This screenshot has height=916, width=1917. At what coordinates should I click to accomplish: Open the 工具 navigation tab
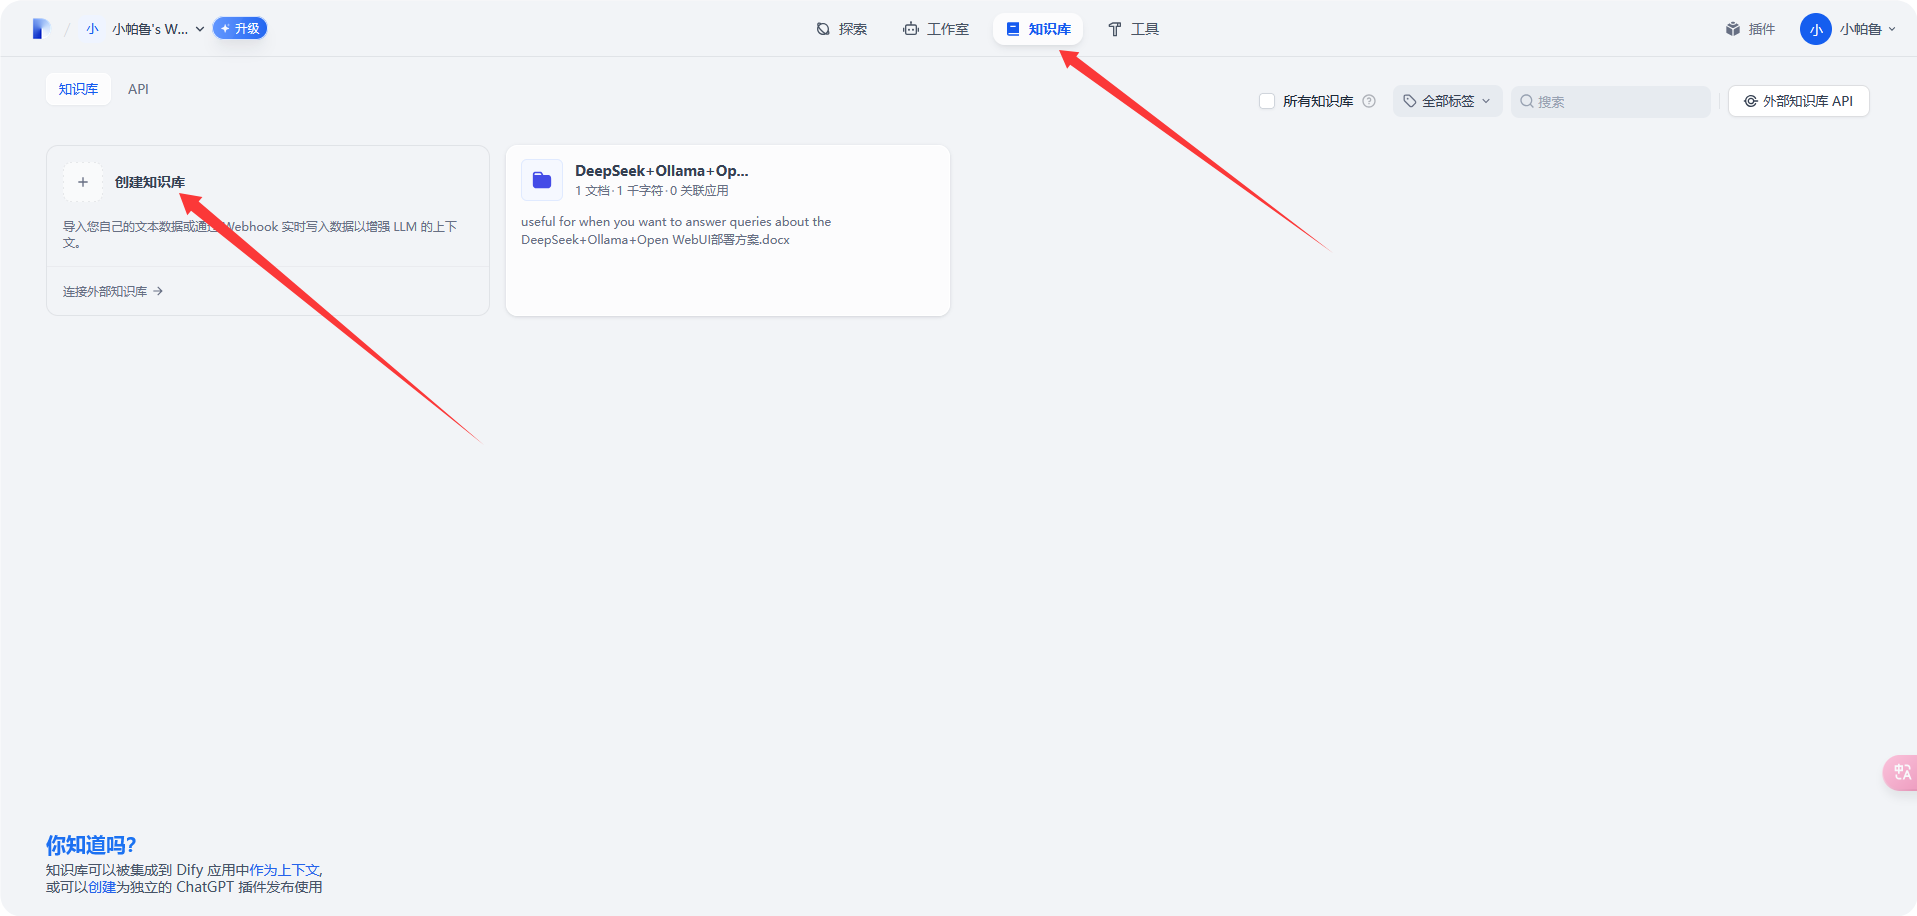(1133, 29)
